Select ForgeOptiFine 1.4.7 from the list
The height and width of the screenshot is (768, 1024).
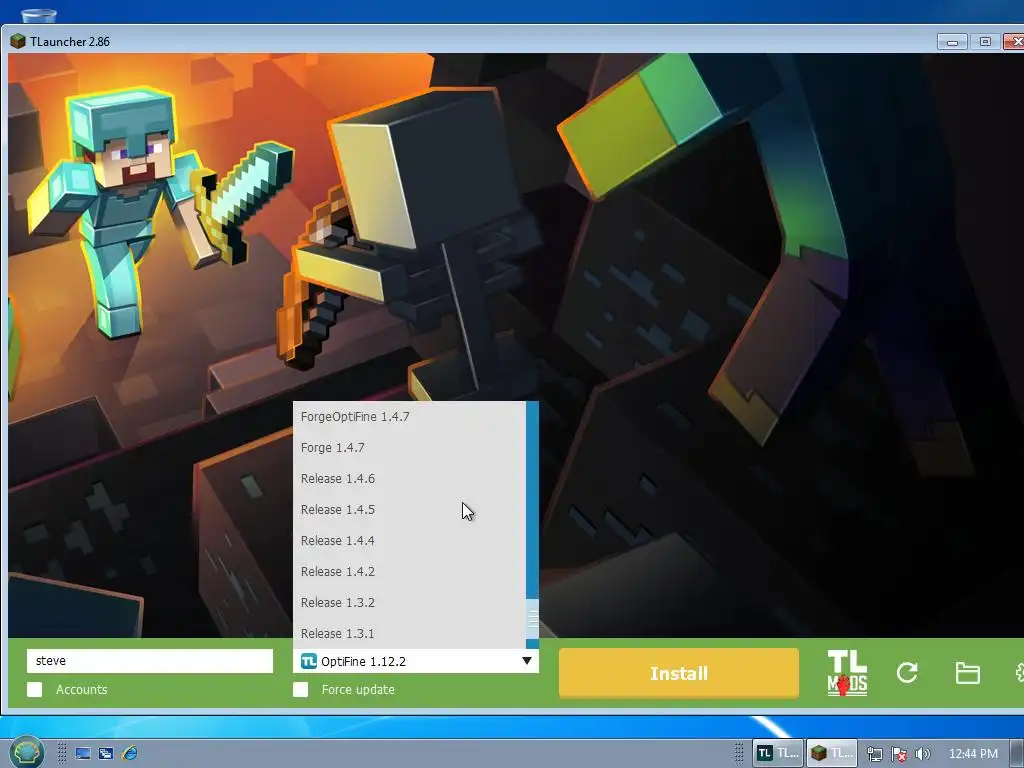[409, 417]
